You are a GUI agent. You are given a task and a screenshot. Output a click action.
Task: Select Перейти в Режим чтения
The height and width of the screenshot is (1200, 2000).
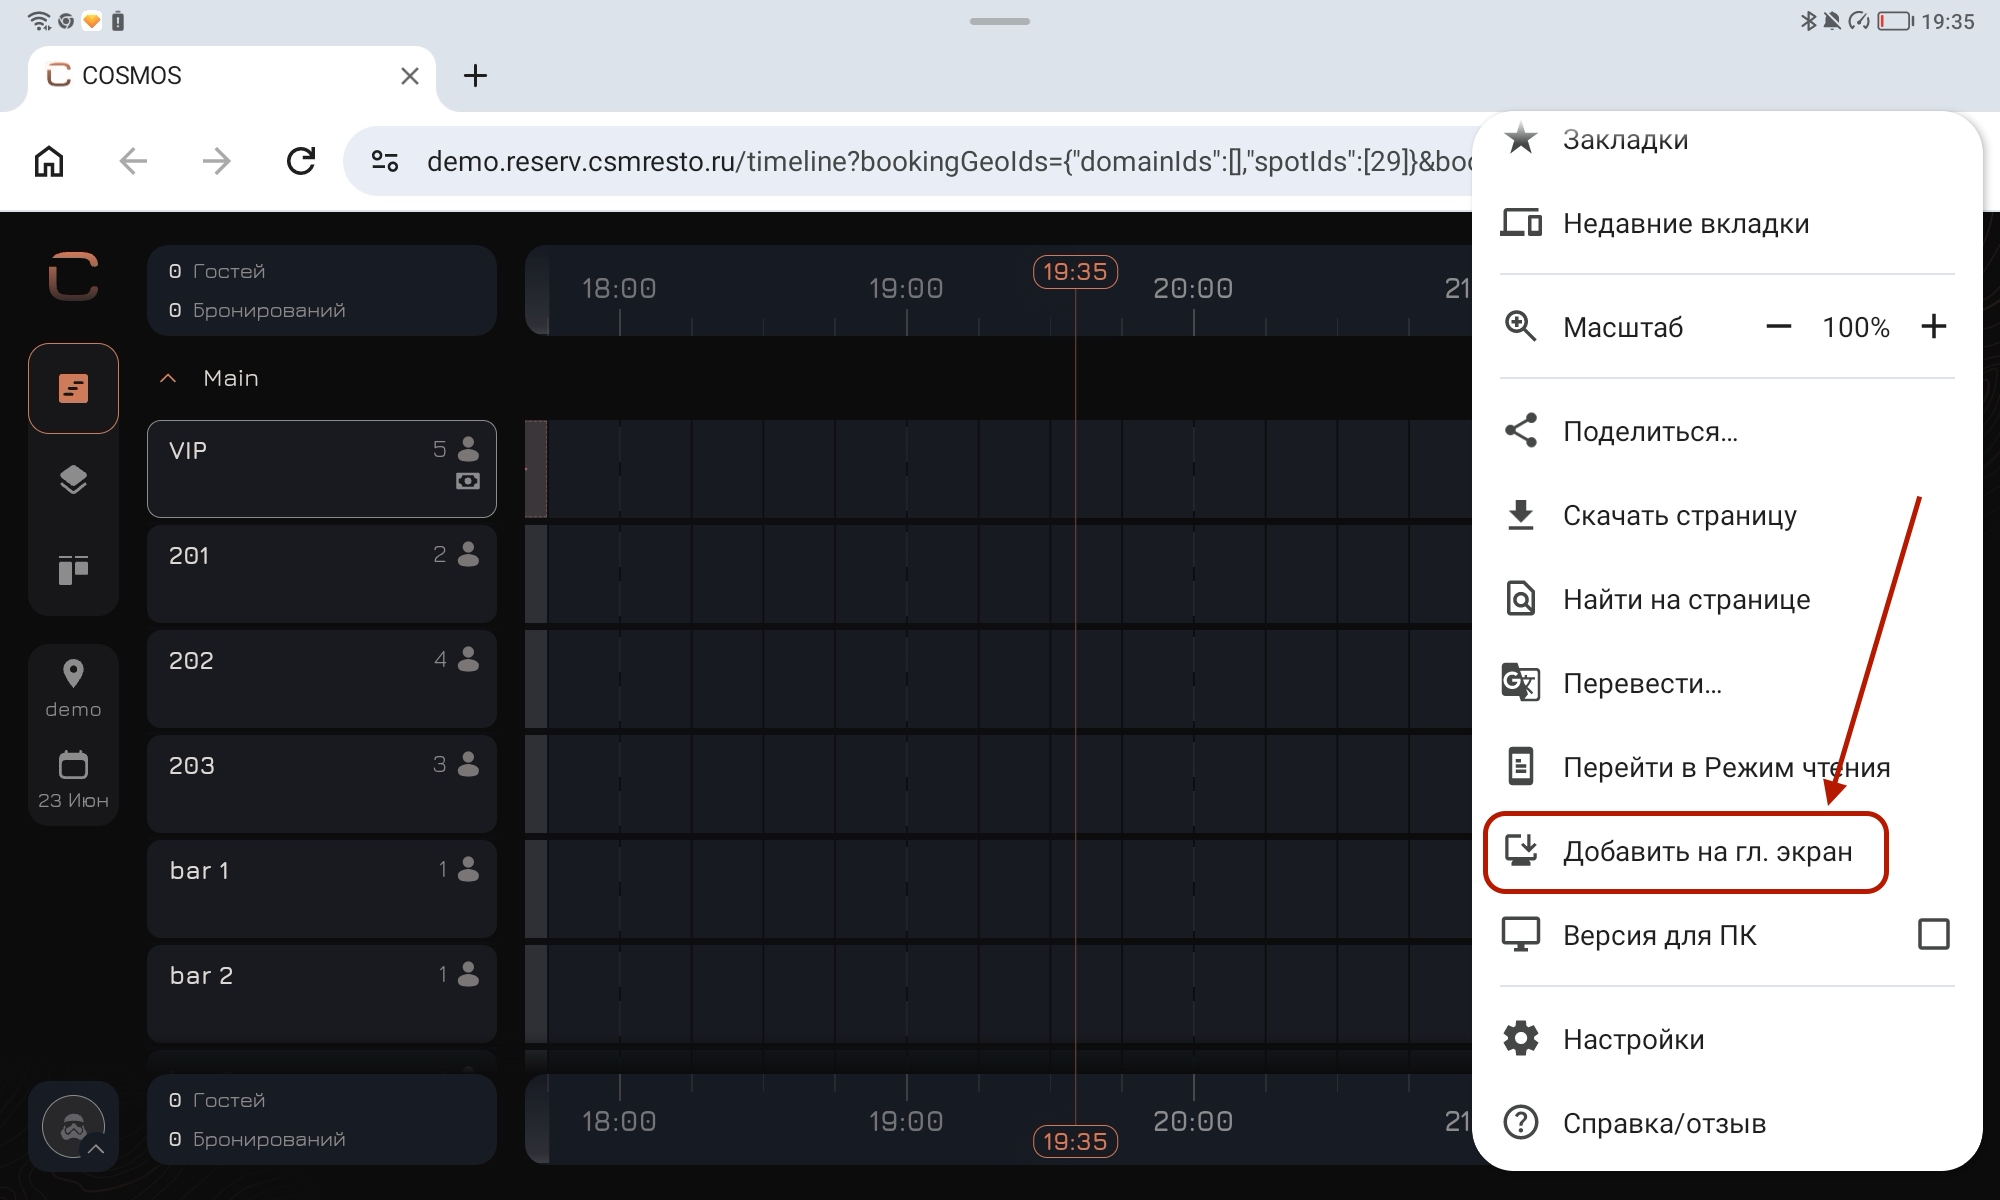point(1727,767)
